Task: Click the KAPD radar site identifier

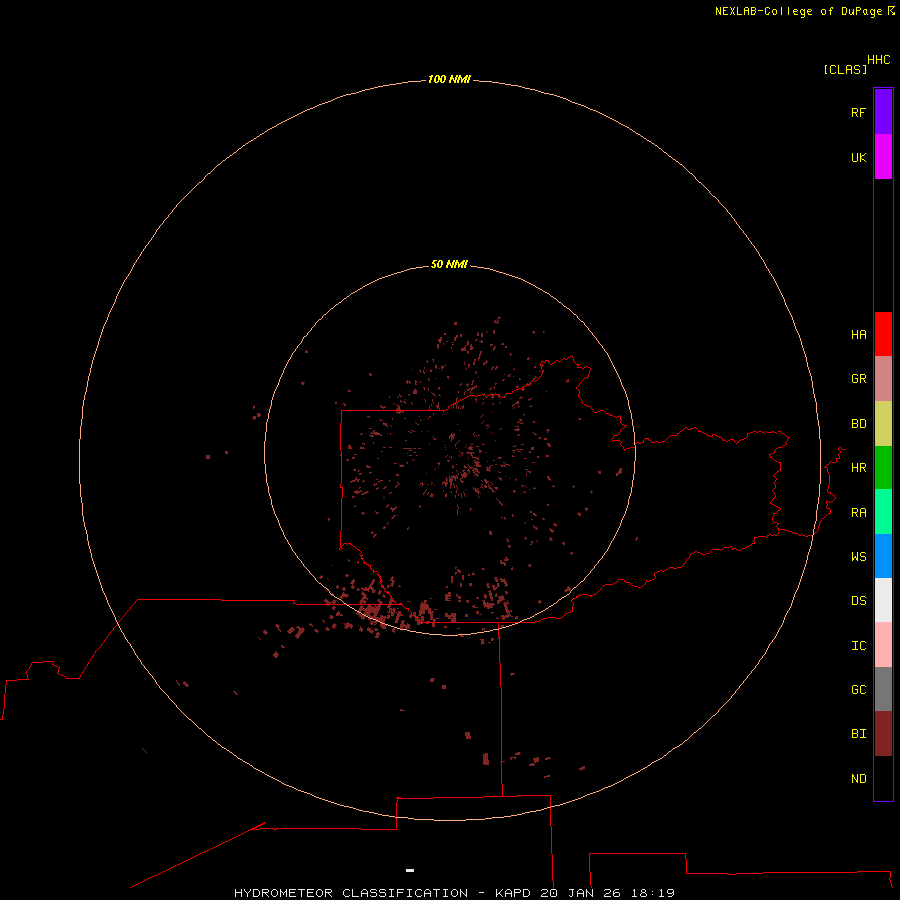Action: 513,893
